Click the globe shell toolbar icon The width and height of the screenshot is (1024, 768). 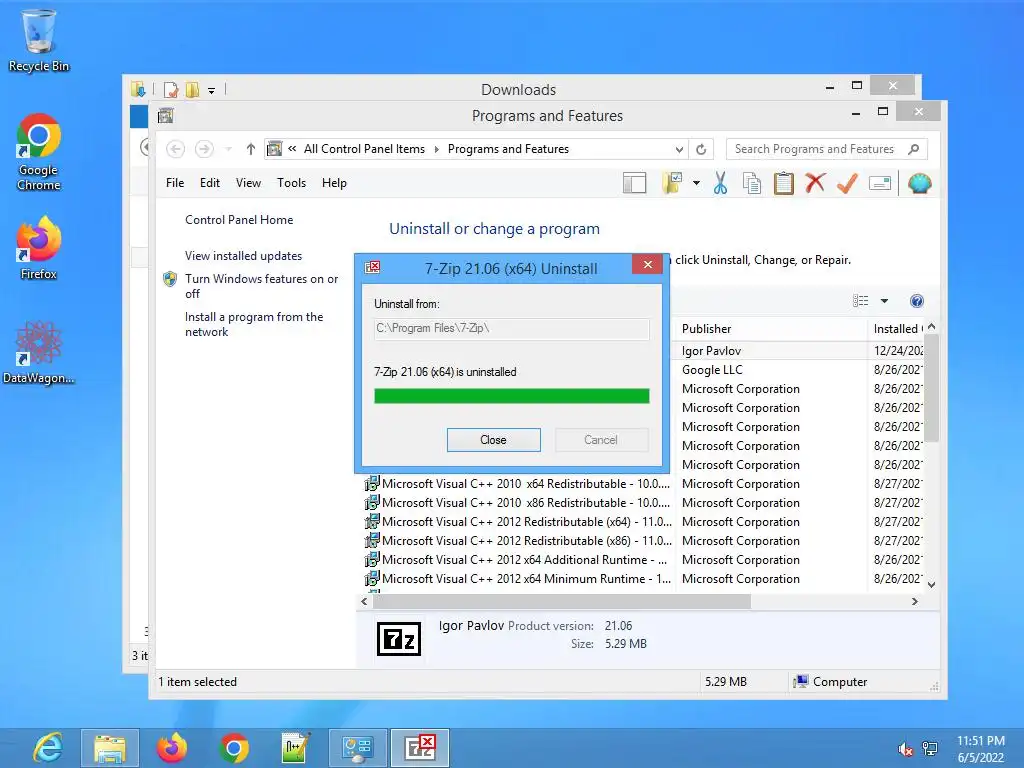(x=919, y=184)
